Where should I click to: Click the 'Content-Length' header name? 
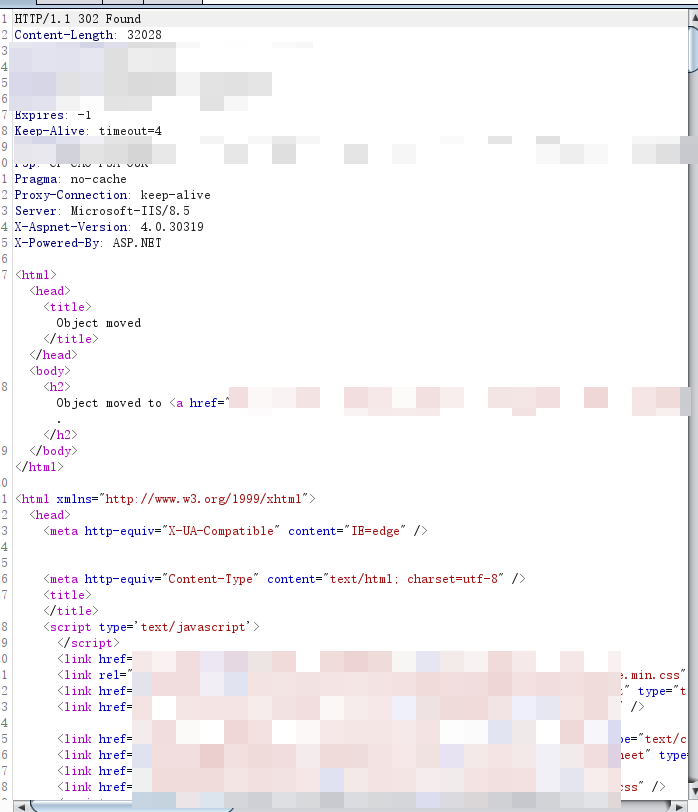point(64,35)
